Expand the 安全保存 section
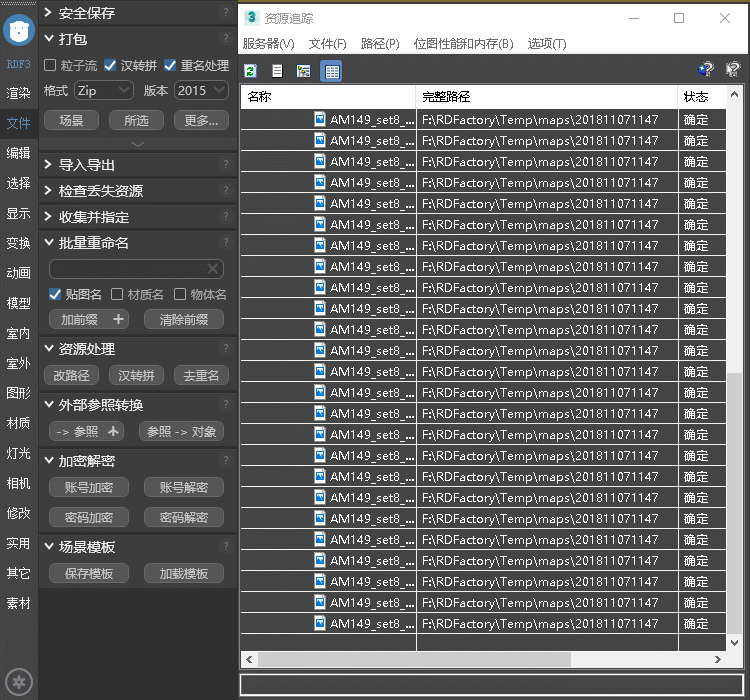This screenshot has height=700, width=750. coord(48,12)
